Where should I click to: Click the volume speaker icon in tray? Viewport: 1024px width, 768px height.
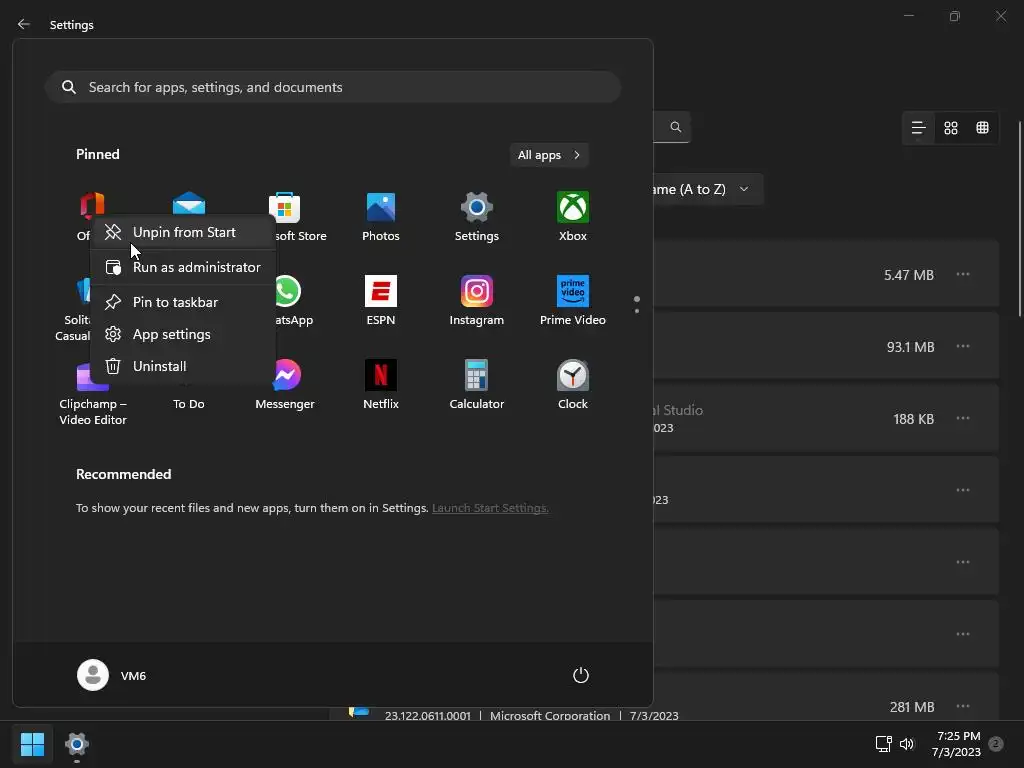pos(906,744)
